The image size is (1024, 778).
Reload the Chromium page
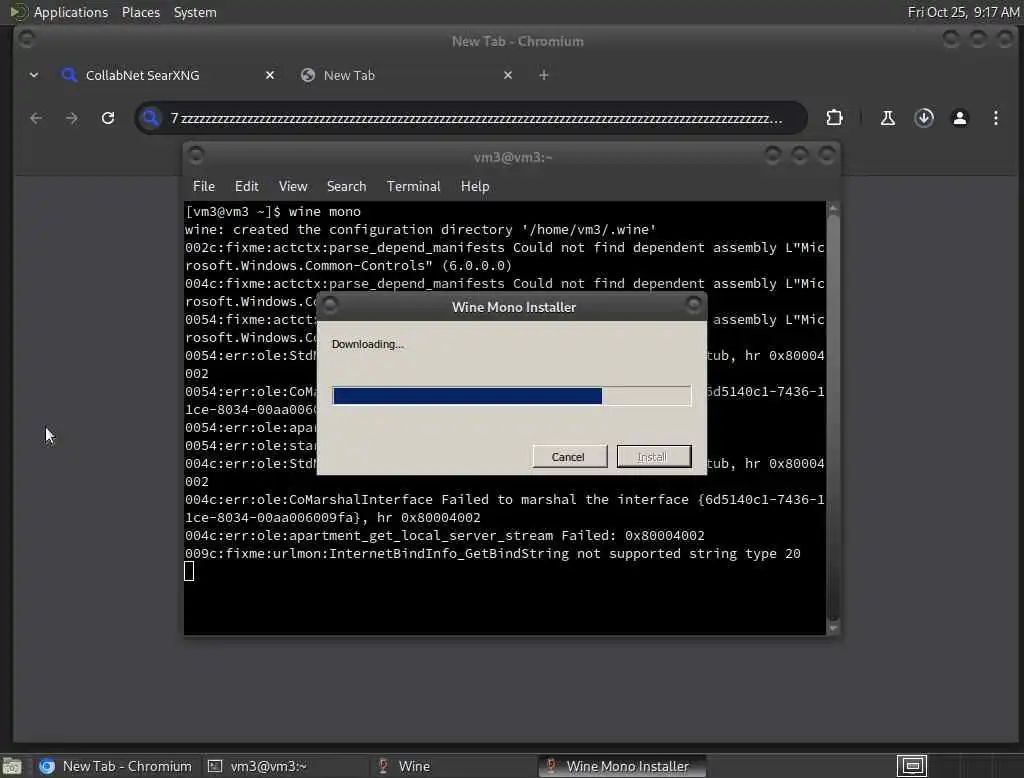click(108, 118)
